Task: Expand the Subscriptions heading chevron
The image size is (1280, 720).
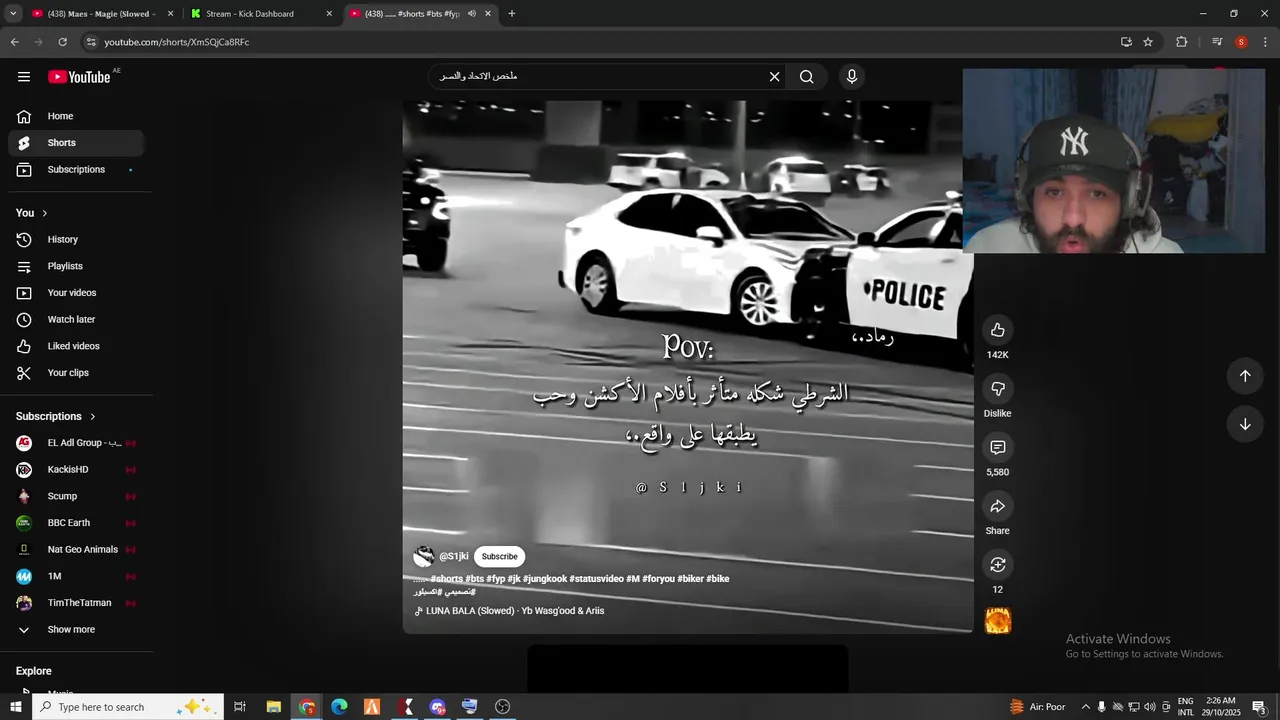Action: click(93, 416)
